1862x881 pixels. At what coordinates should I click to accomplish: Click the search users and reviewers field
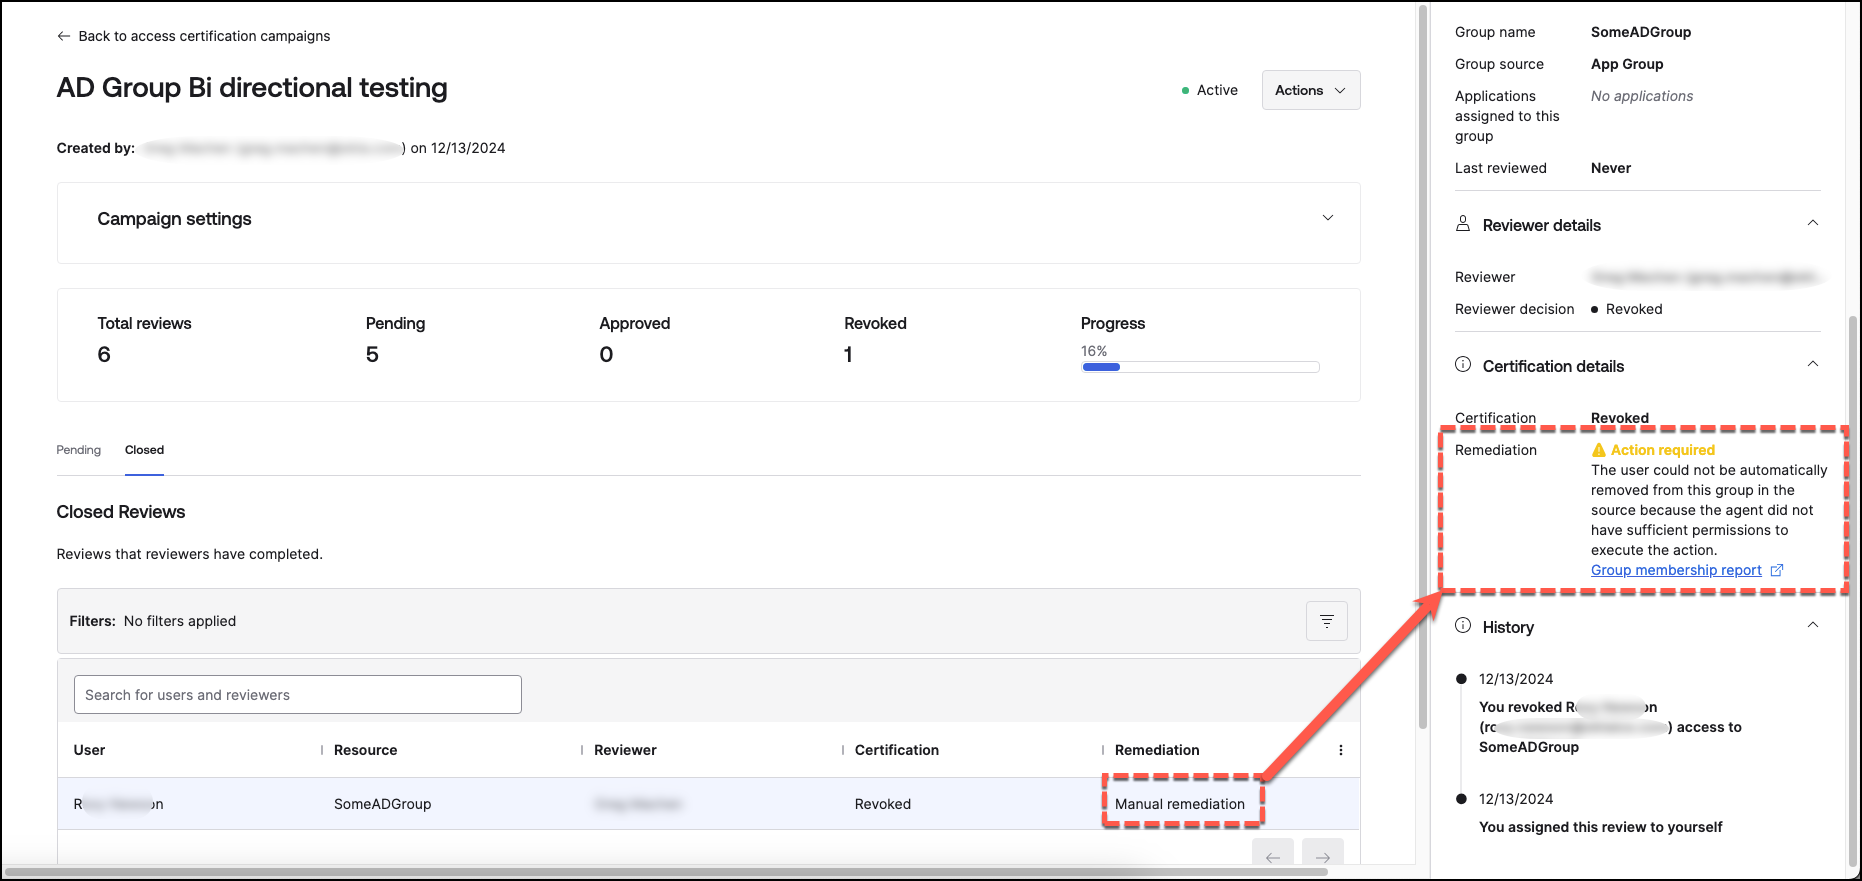pyautogui.click(x=297, y=695)
